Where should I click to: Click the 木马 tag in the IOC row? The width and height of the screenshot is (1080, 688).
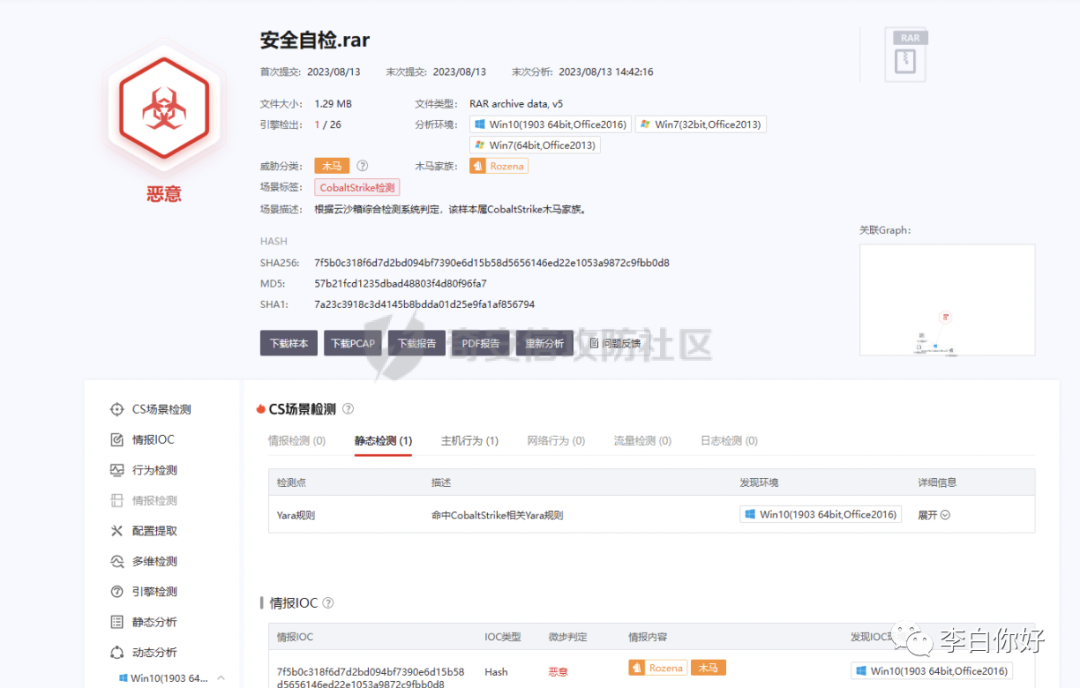pyautogui.click(x=708, y=667)
